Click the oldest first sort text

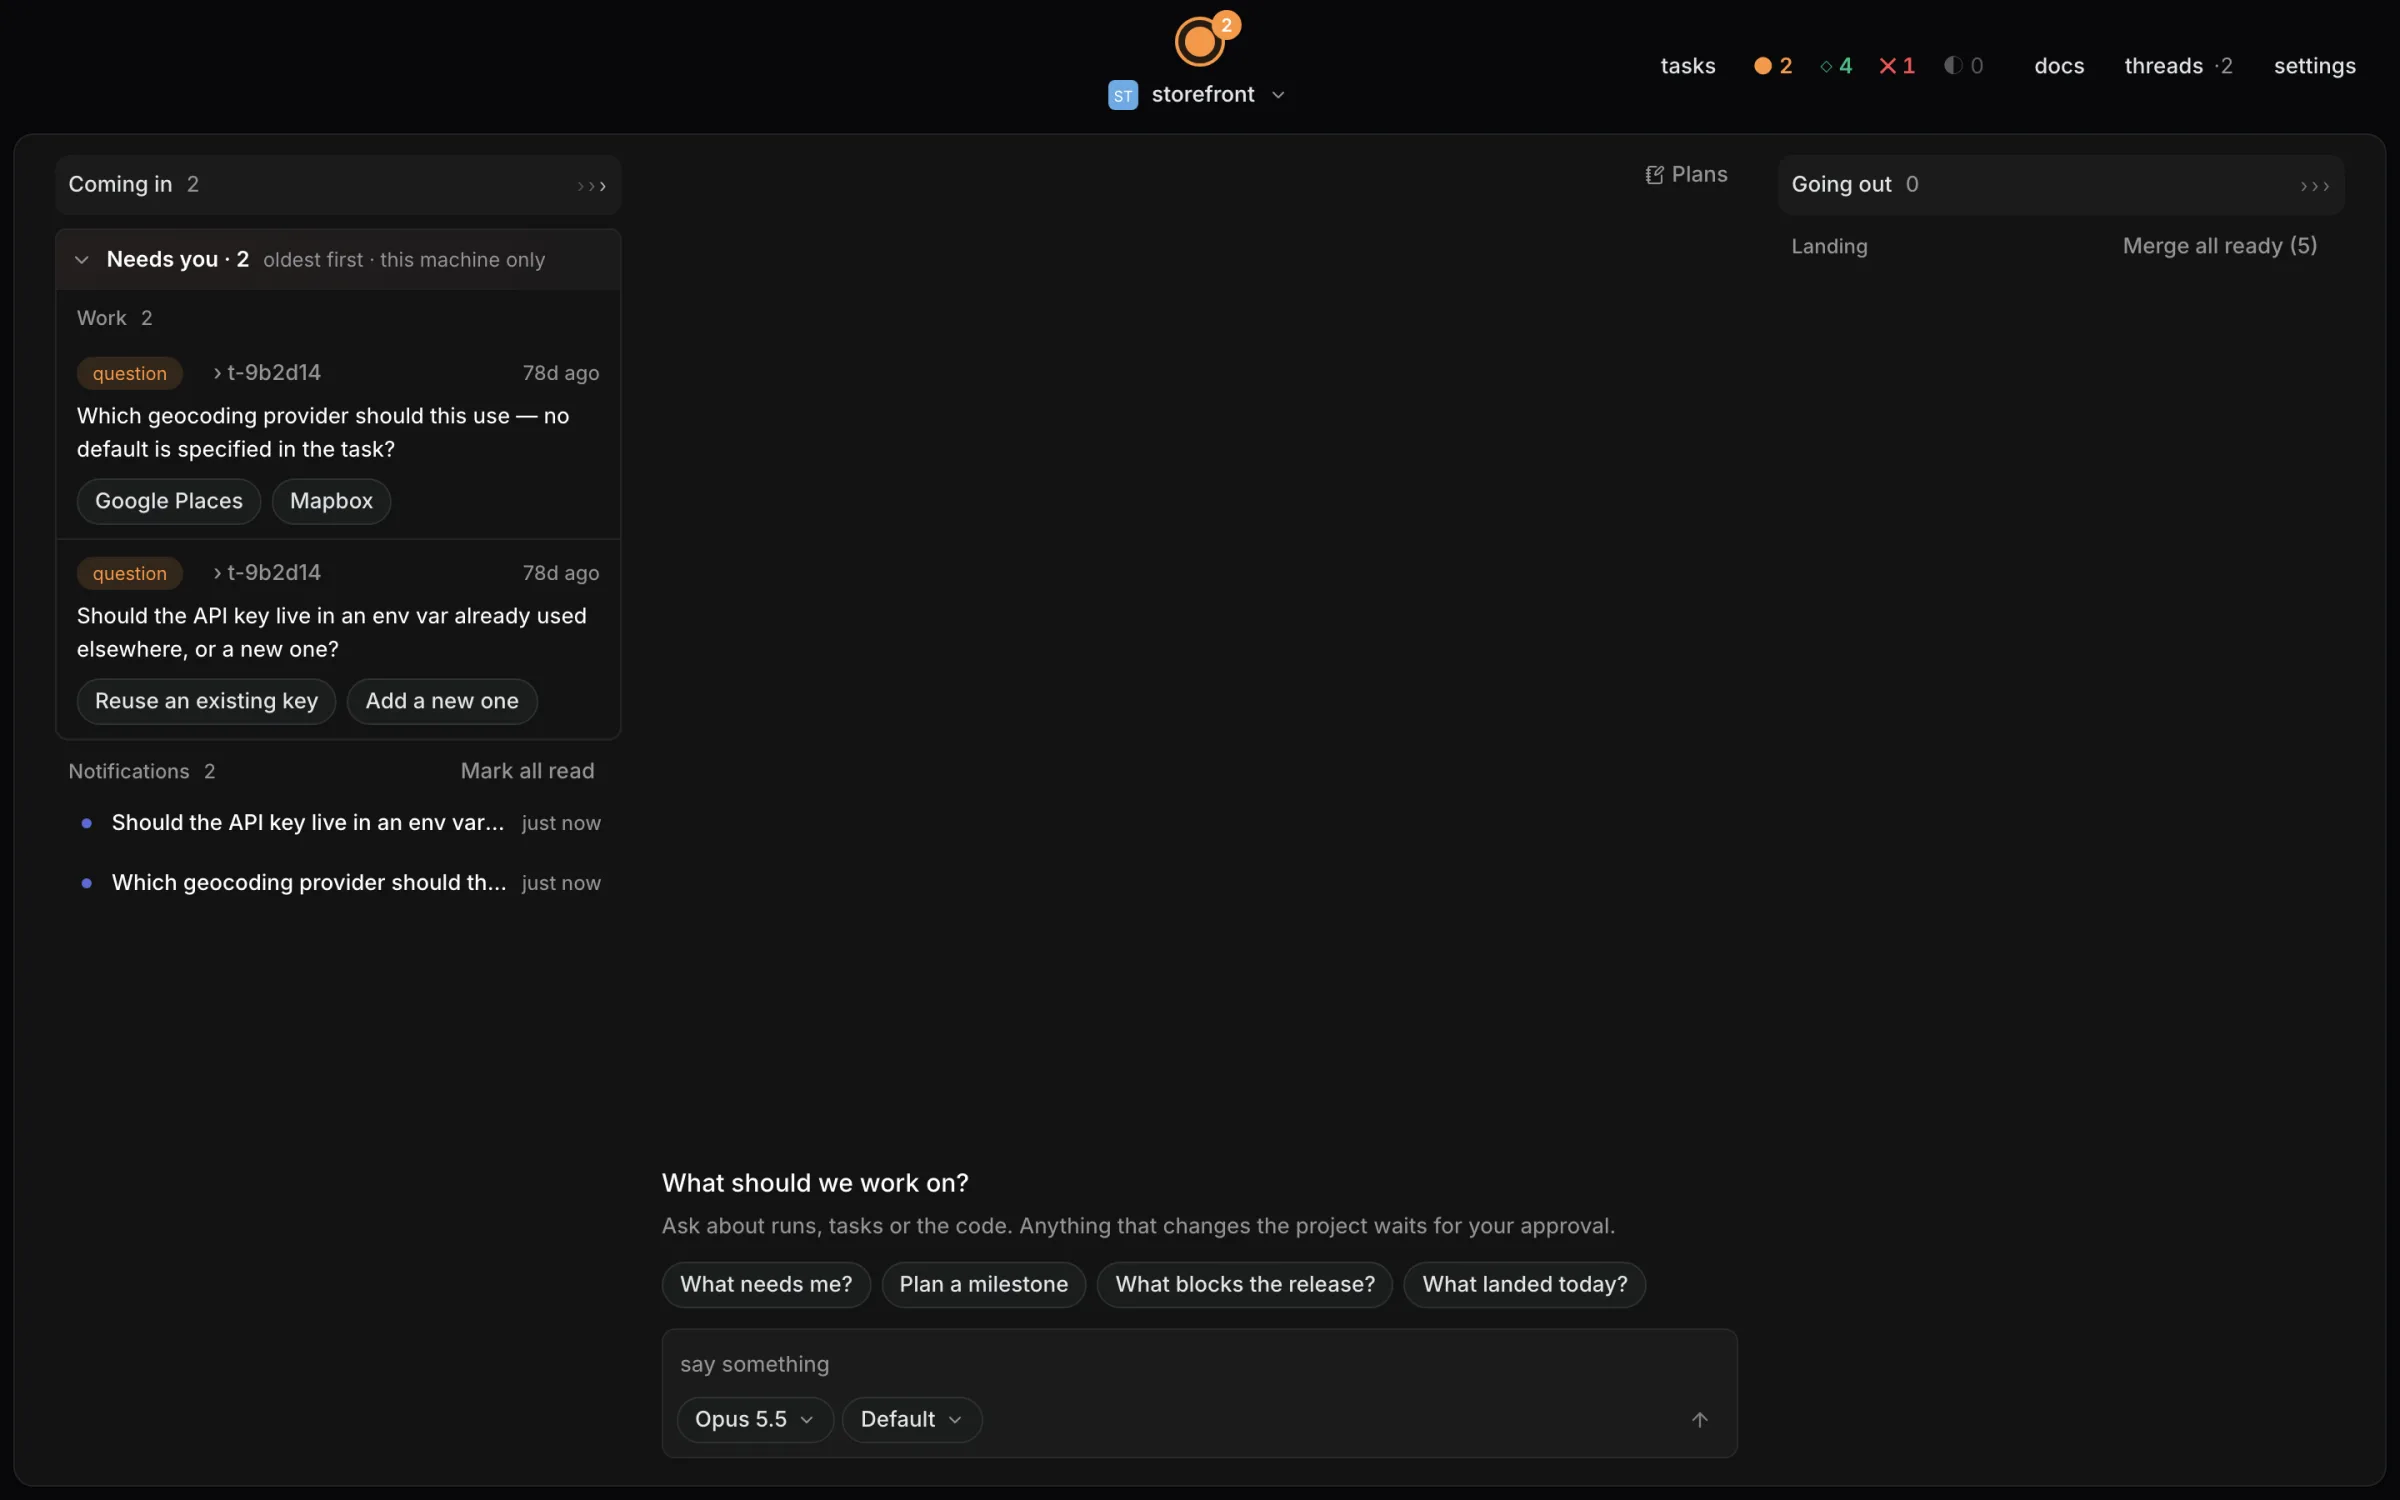coord(313,260)
